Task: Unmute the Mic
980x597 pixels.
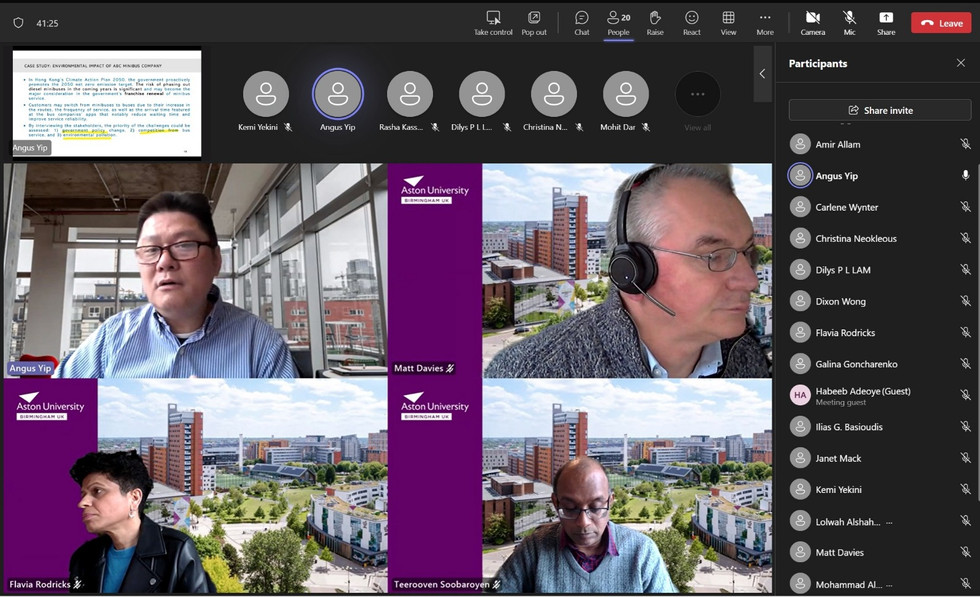Action: pyautogui.click(x=849, y=23)
